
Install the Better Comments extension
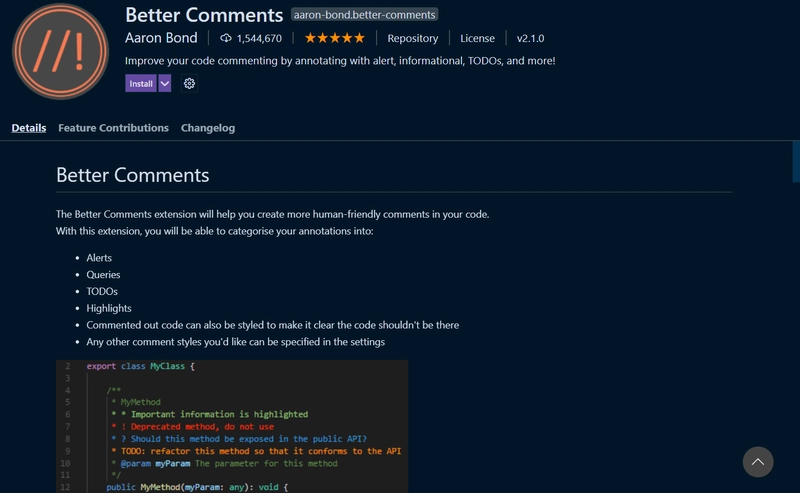coord(141,84)
